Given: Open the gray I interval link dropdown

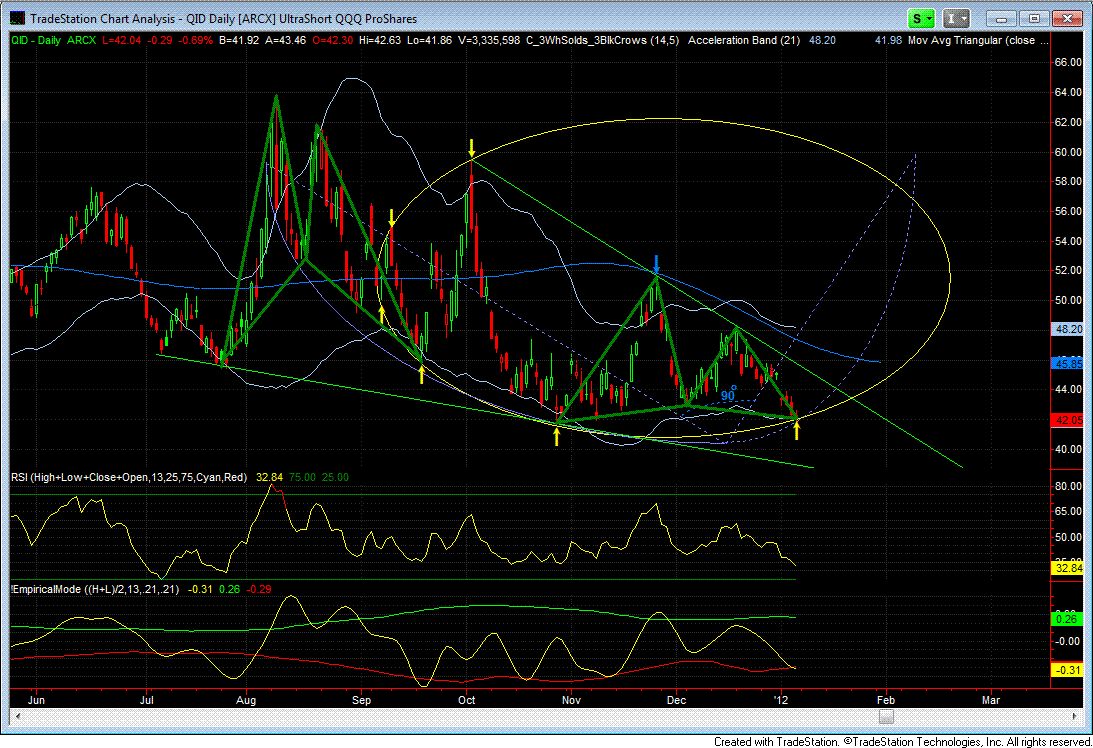Looking at the screenshot, I should coord(956,19).
